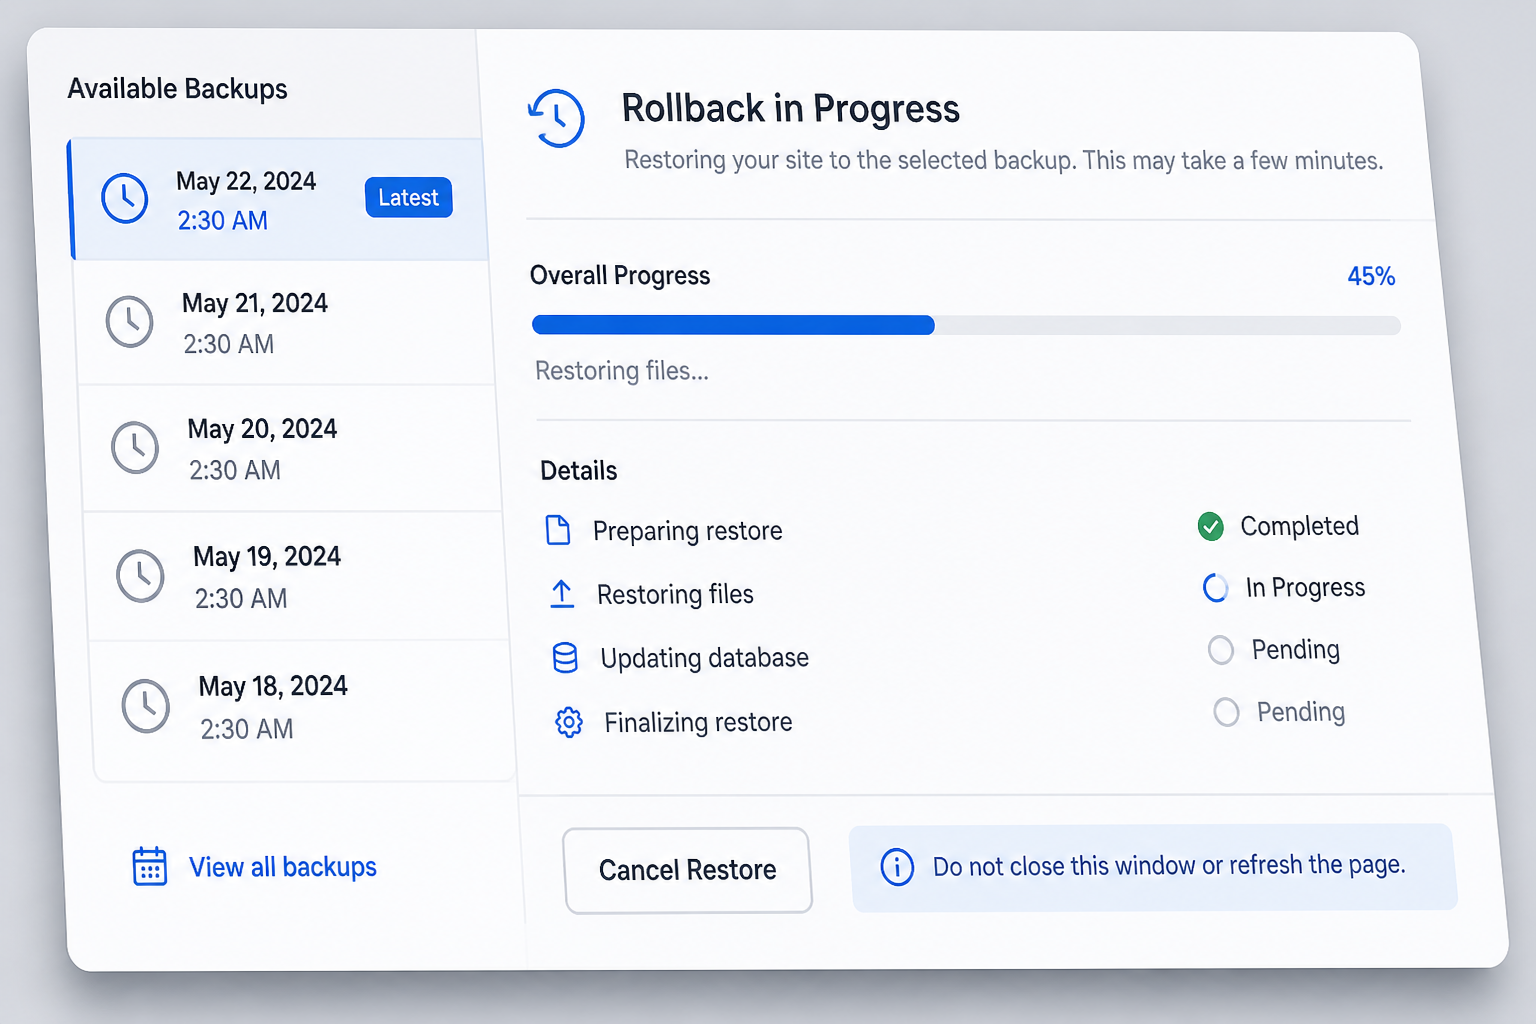Click the clock icon for May 21, 2024
Screen dimensions: 1536x1024
pyautogui.click(x=130, y=322)
